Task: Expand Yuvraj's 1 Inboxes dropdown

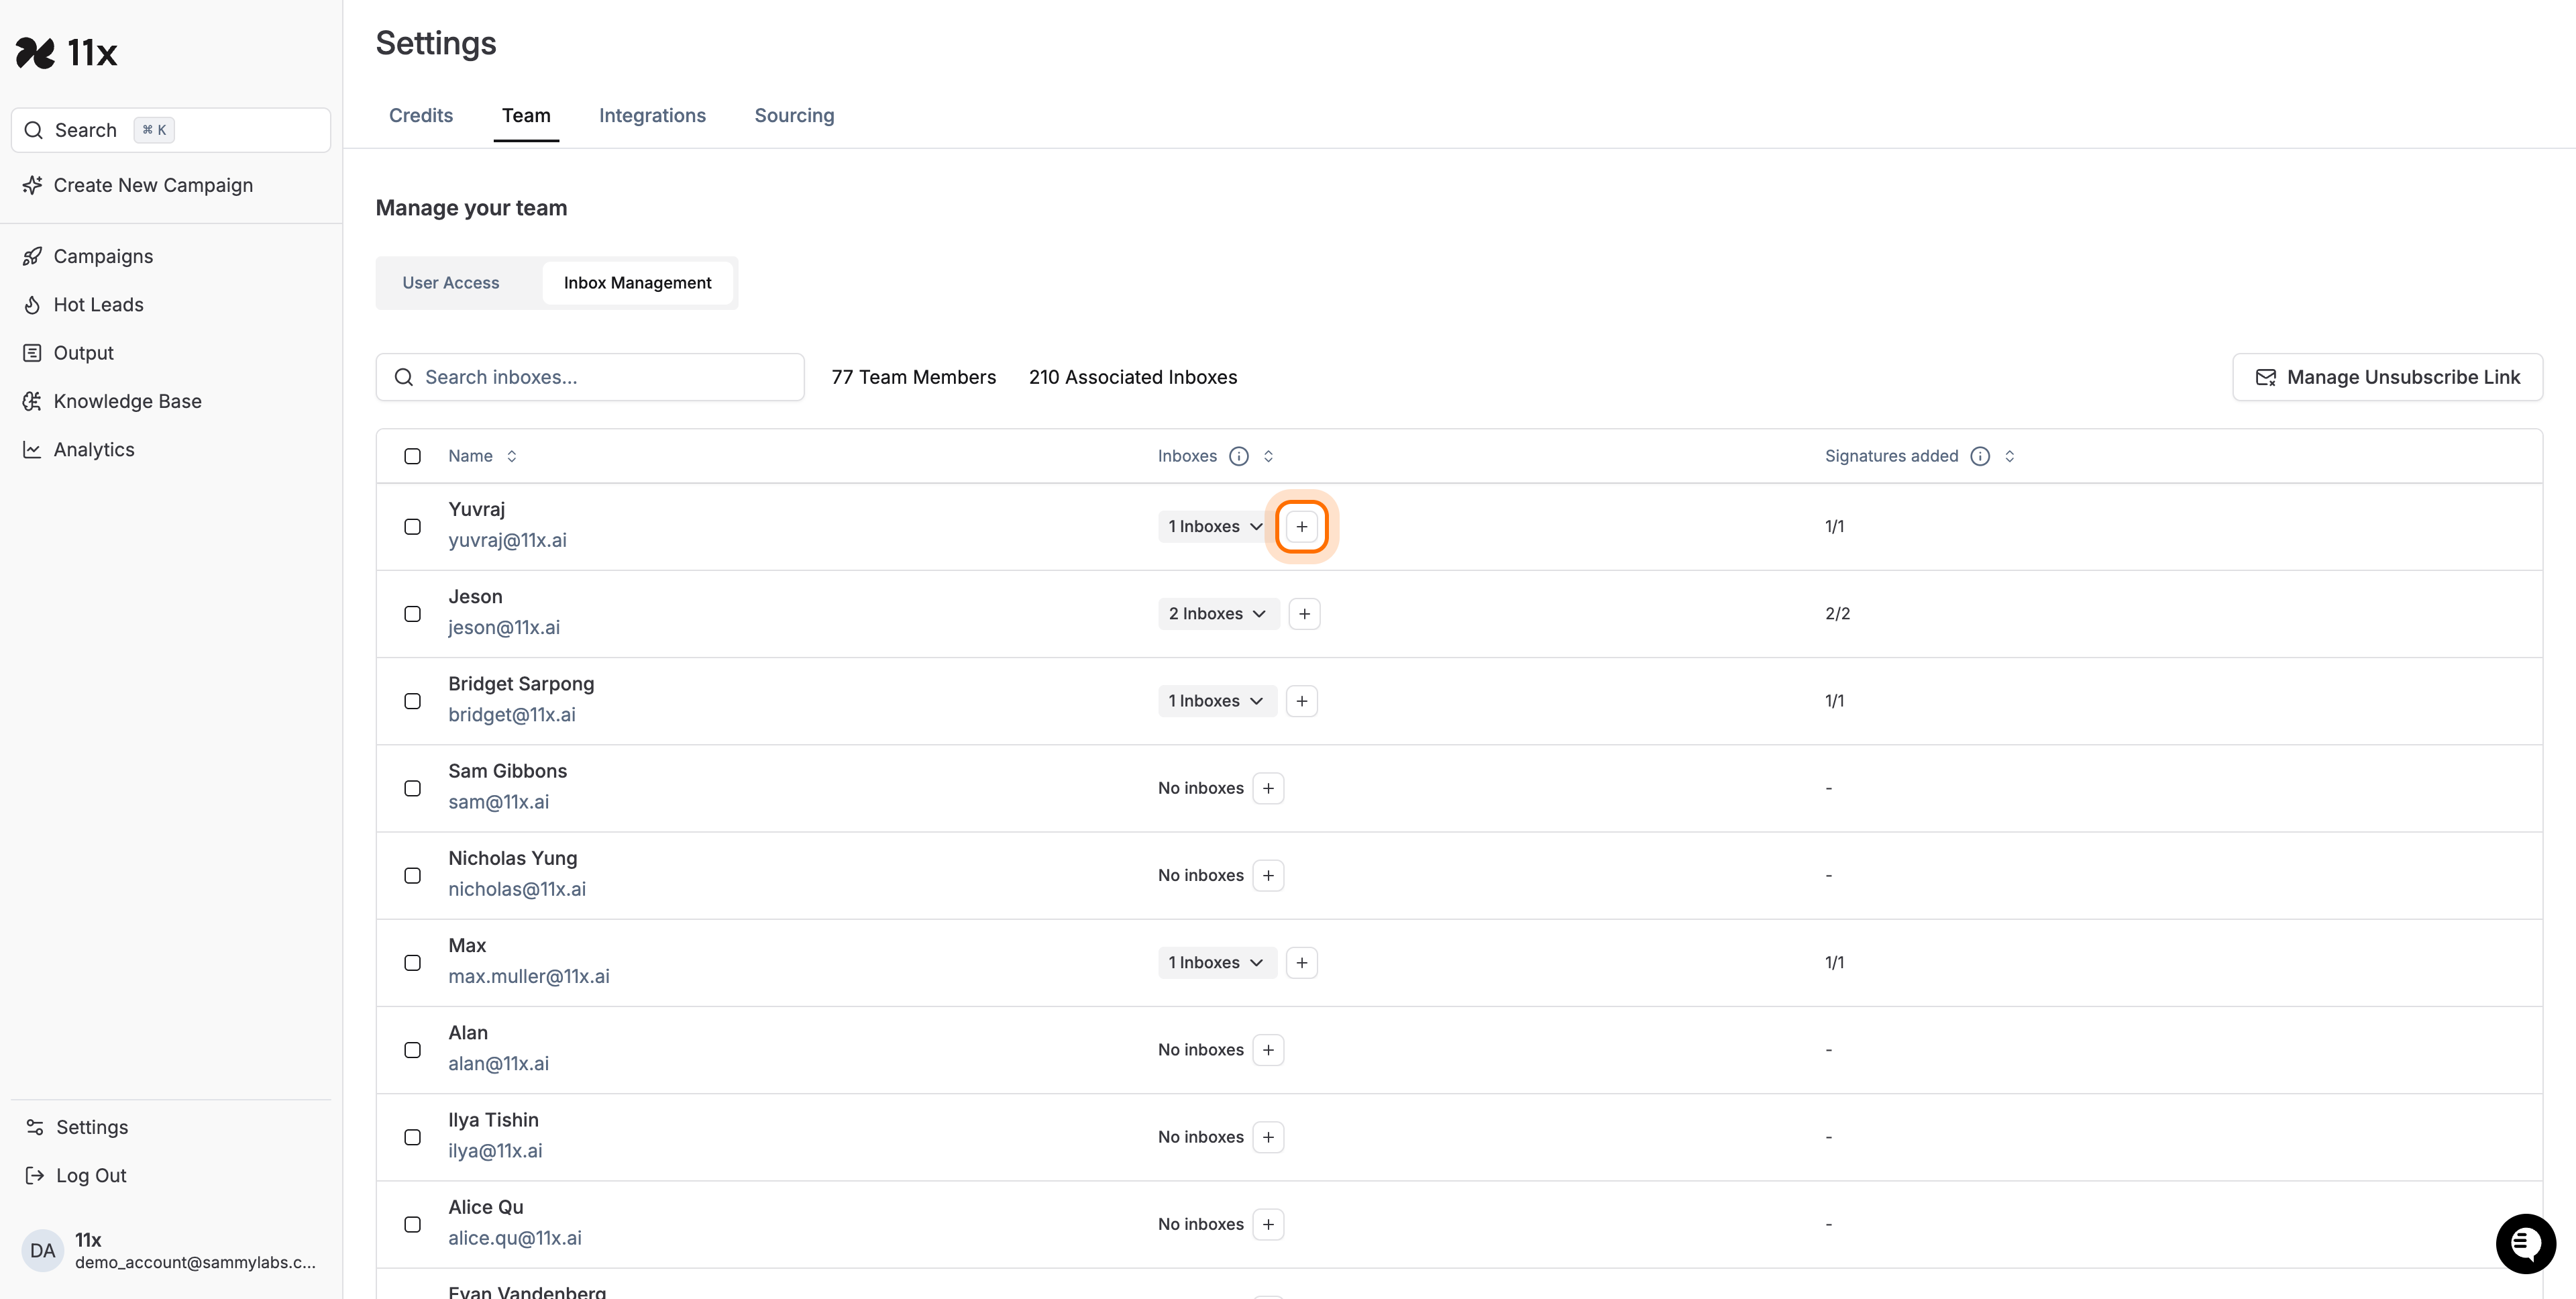Action: (1216, 526)
